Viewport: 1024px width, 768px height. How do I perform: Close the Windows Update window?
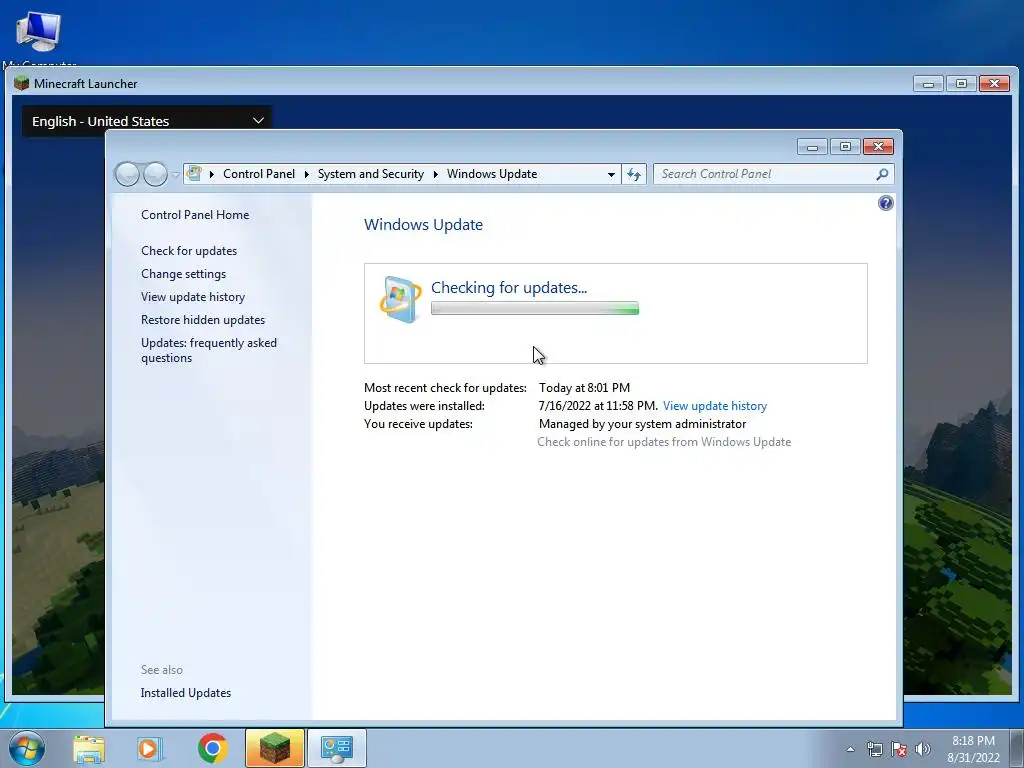[x=878, y=147]
